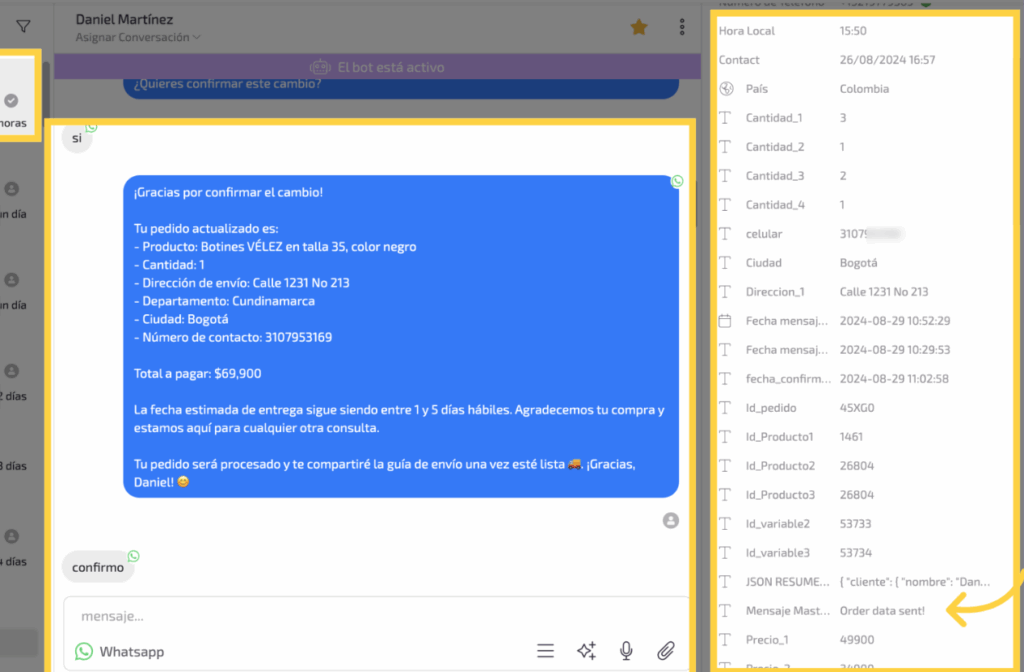Click the 'confirmo' message bubble
This screenshot has width=1024, height=672.
coord(98,567)
